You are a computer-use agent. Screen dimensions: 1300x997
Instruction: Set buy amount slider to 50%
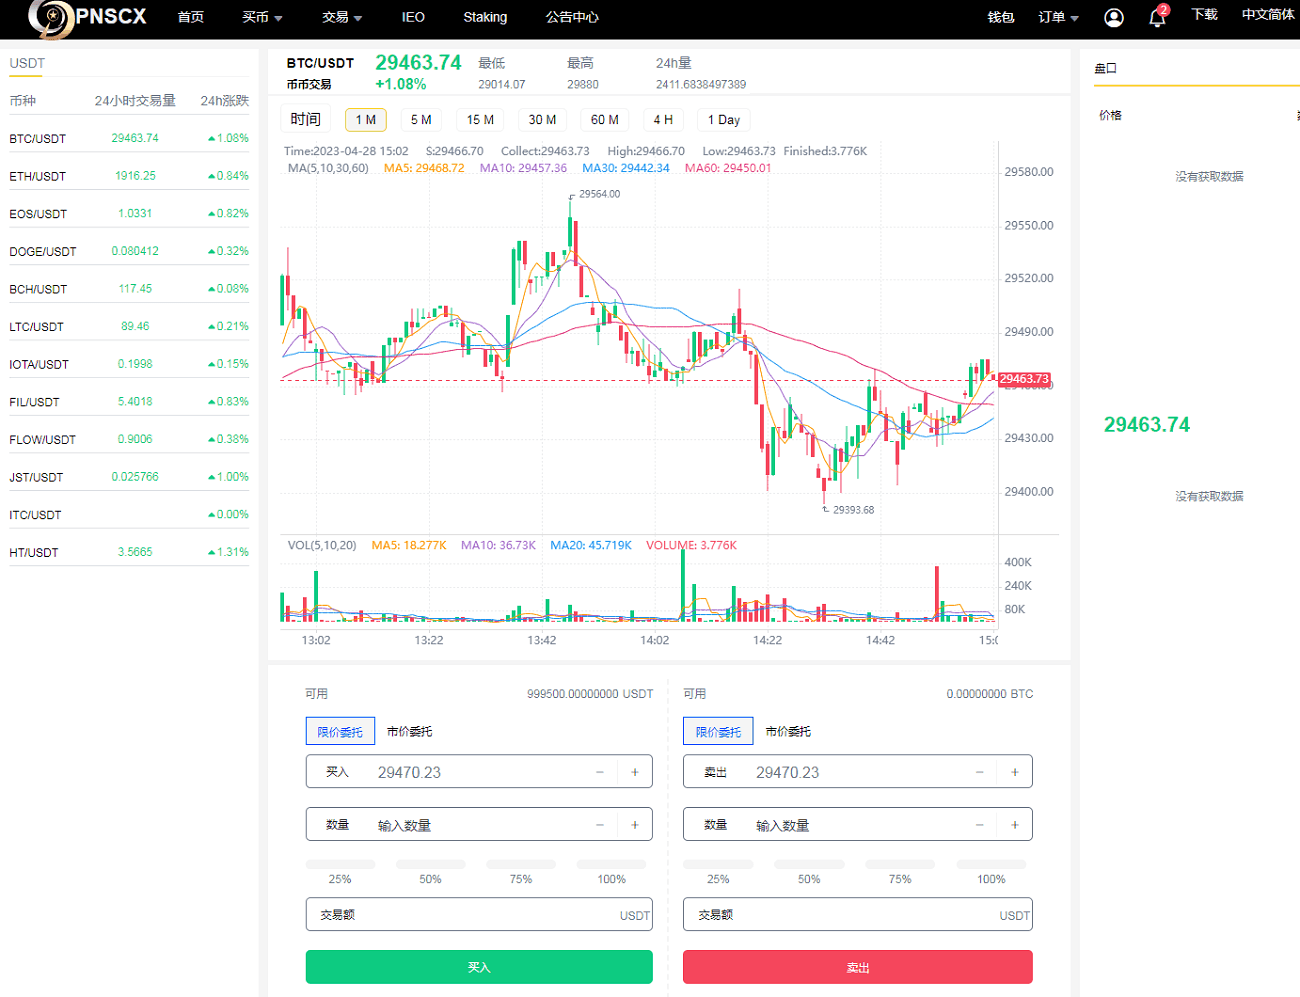(x=430, y=864)
